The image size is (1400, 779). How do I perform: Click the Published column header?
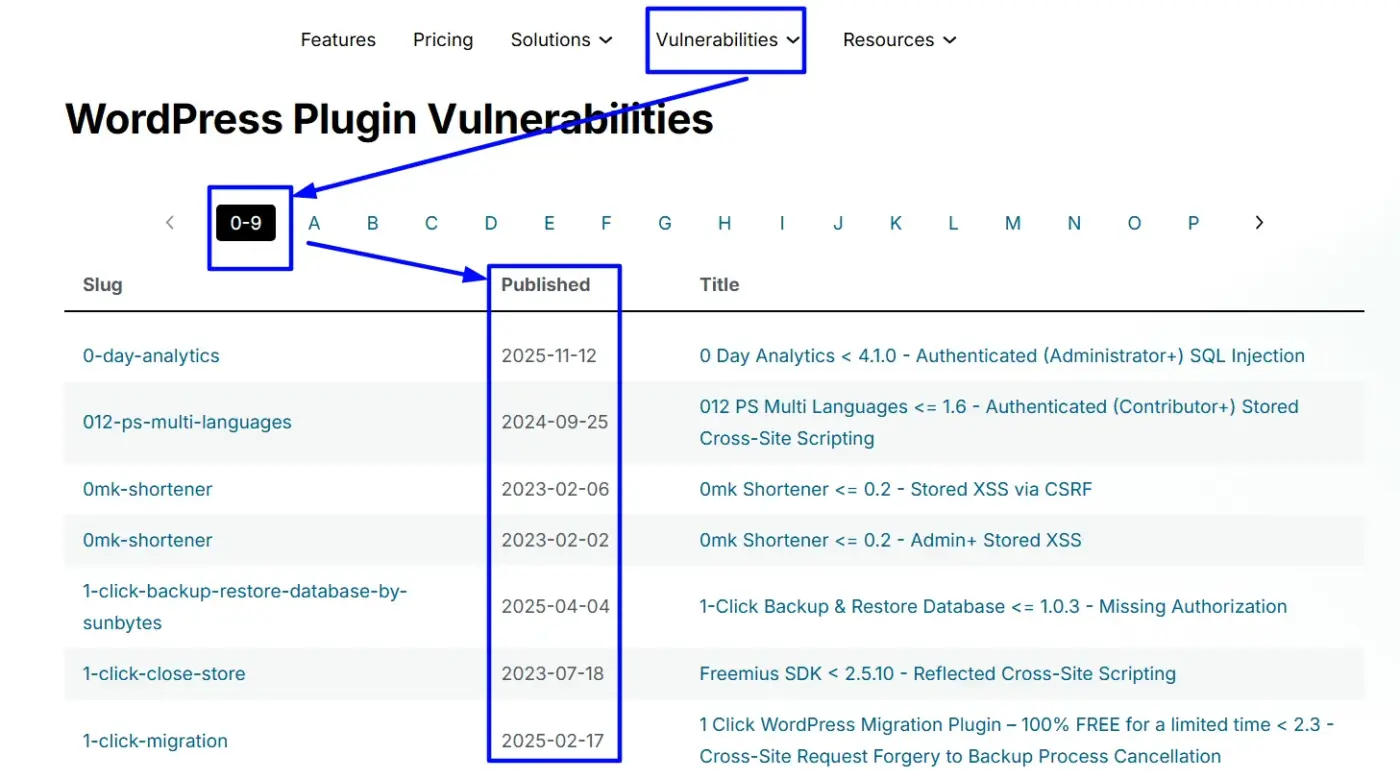(545, 285)
